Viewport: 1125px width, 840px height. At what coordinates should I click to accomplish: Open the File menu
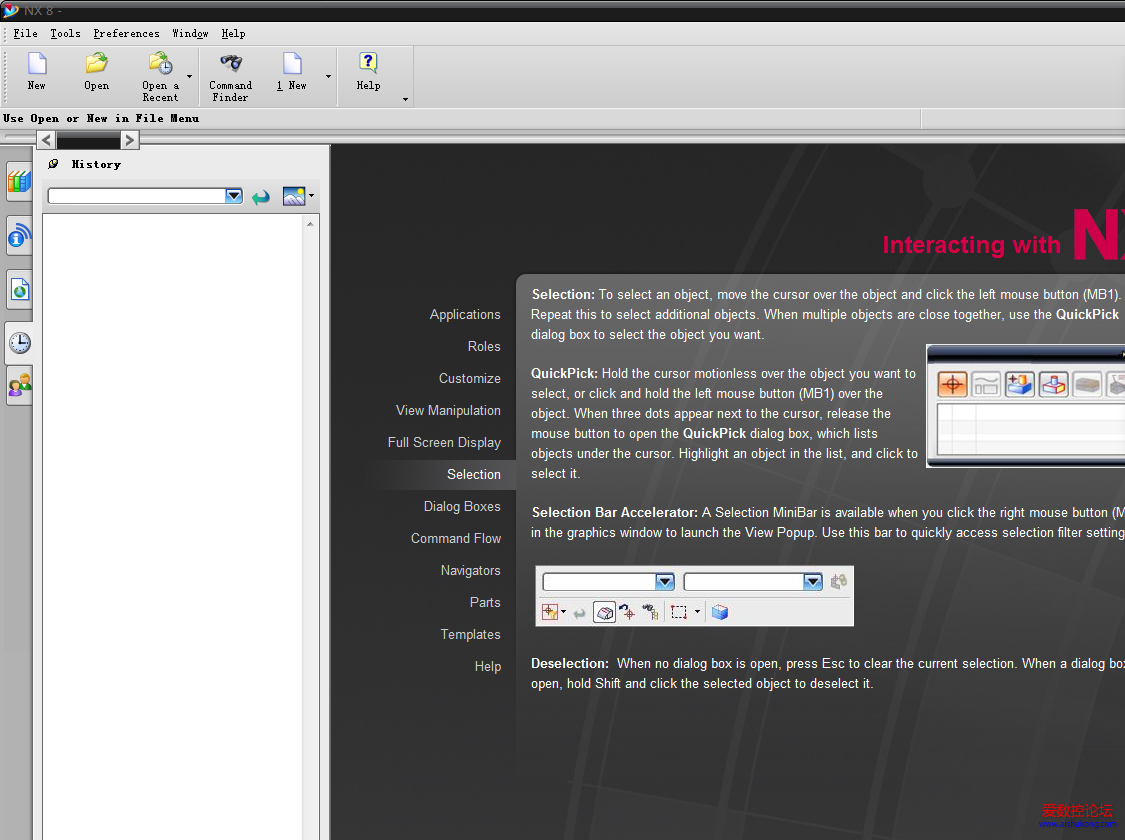click(x=25, y=33)
